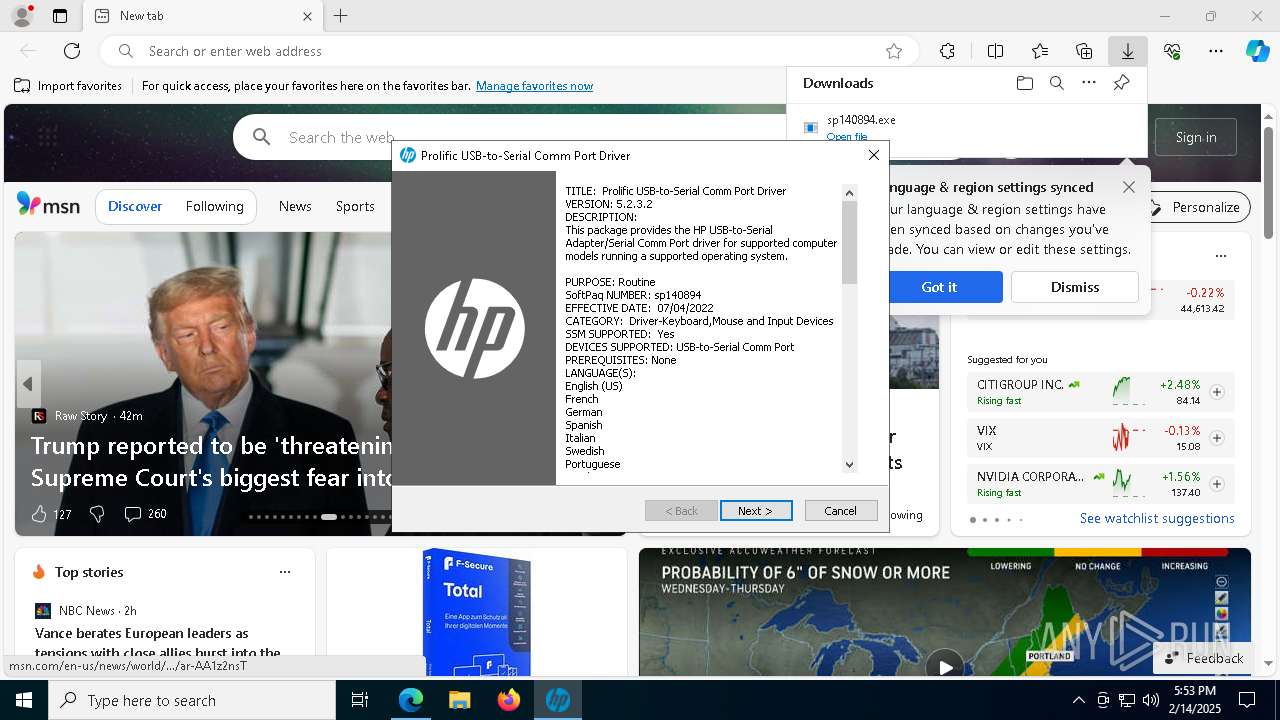Close the language settings synced popup
Screen dimensions: 1280x720
[x=1129, y=187]
